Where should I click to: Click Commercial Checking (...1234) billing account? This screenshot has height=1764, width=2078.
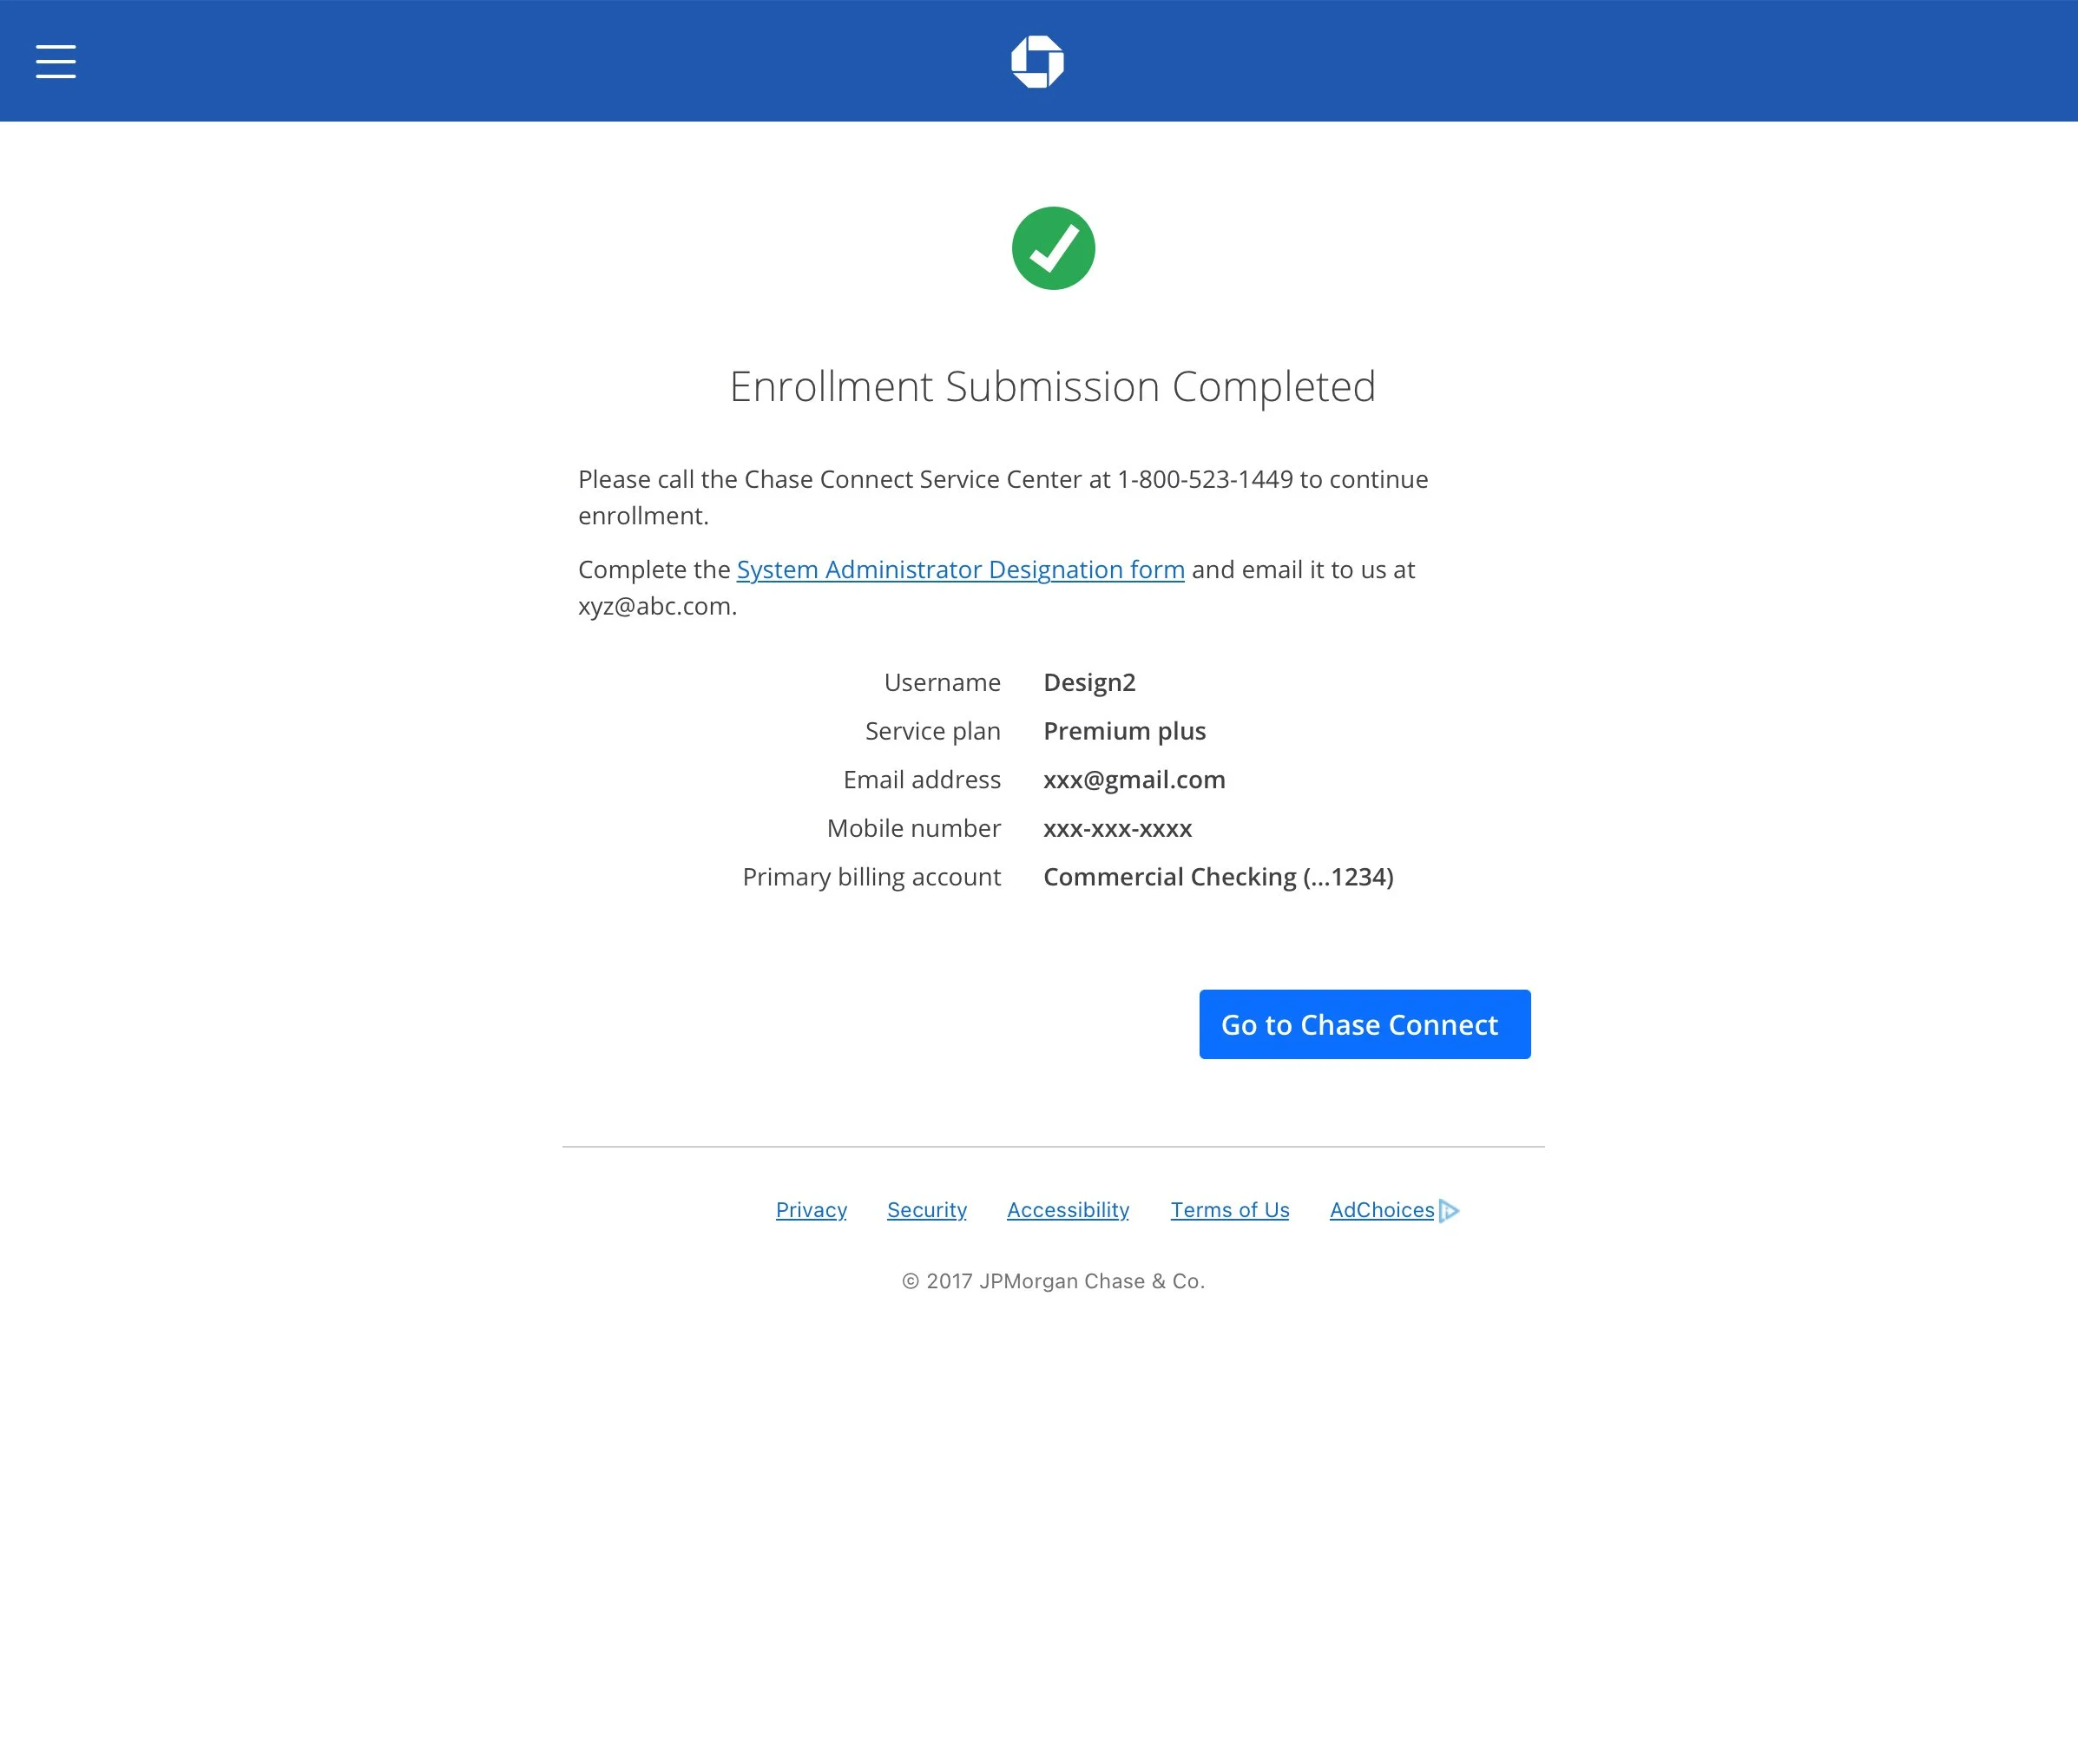[1217, 877]
